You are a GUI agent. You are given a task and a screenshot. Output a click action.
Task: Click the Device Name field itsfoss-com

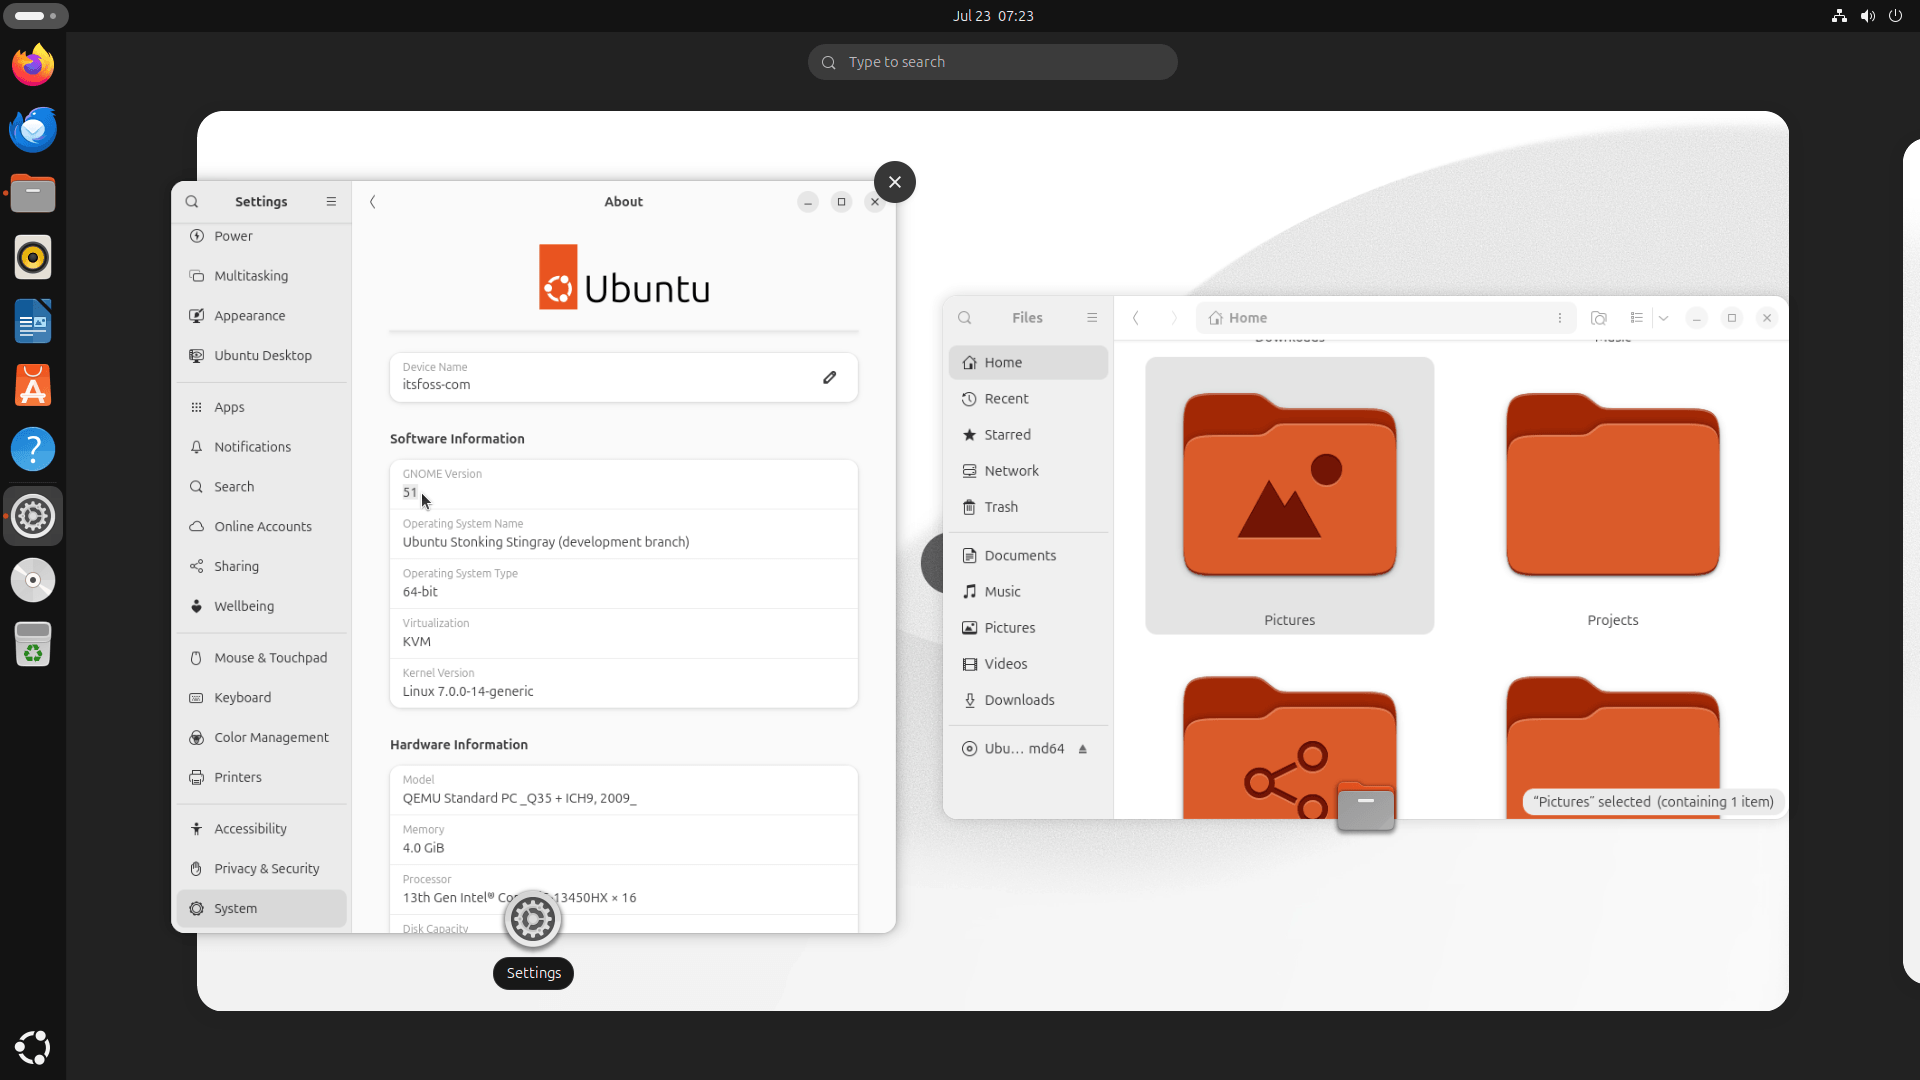click(623, 377)
